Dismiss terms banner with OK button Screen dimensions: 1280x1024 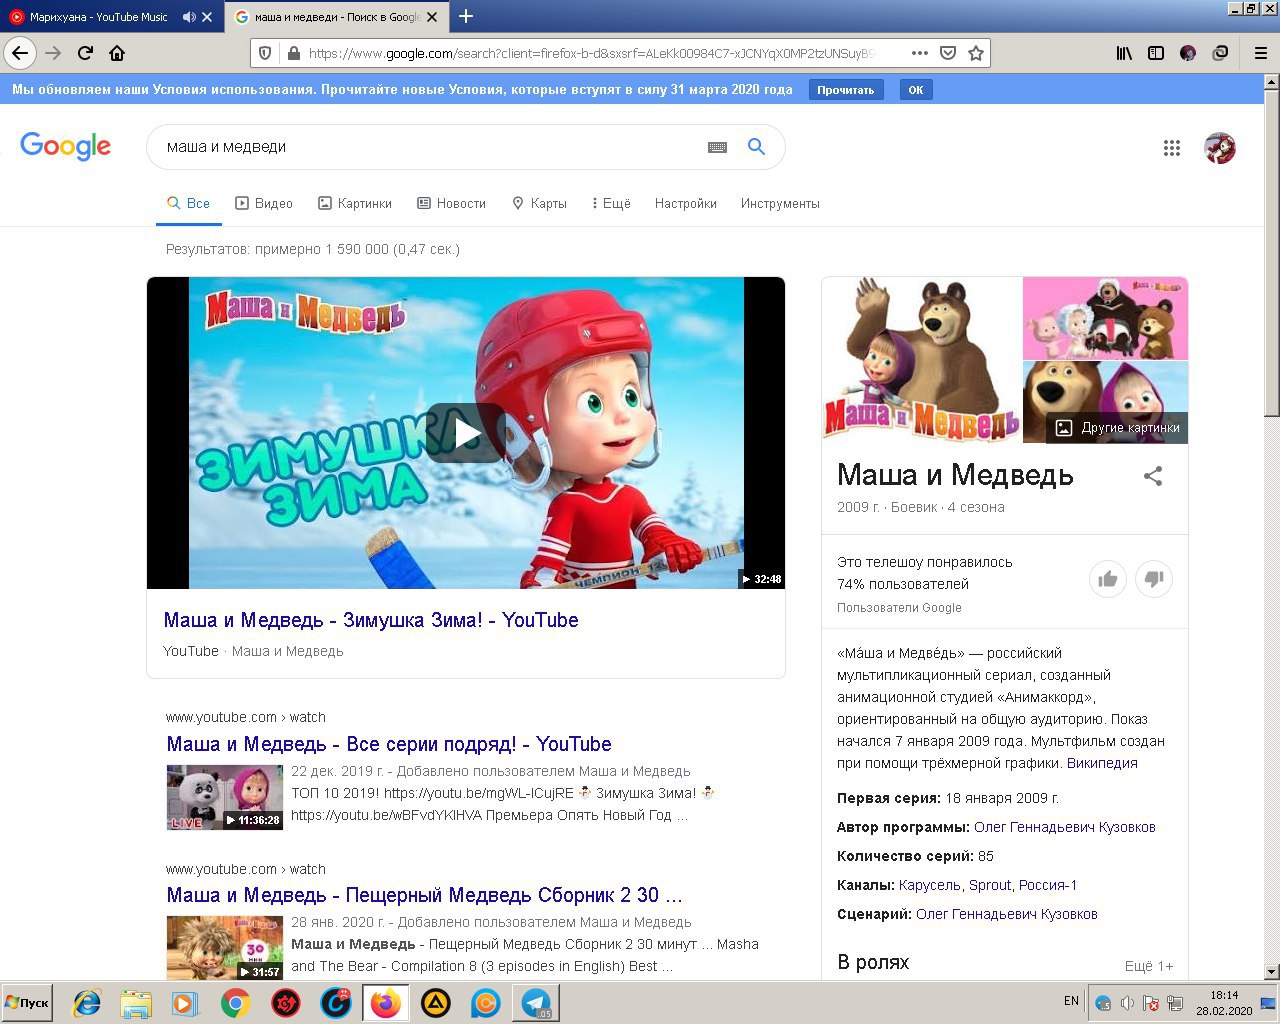916,90
